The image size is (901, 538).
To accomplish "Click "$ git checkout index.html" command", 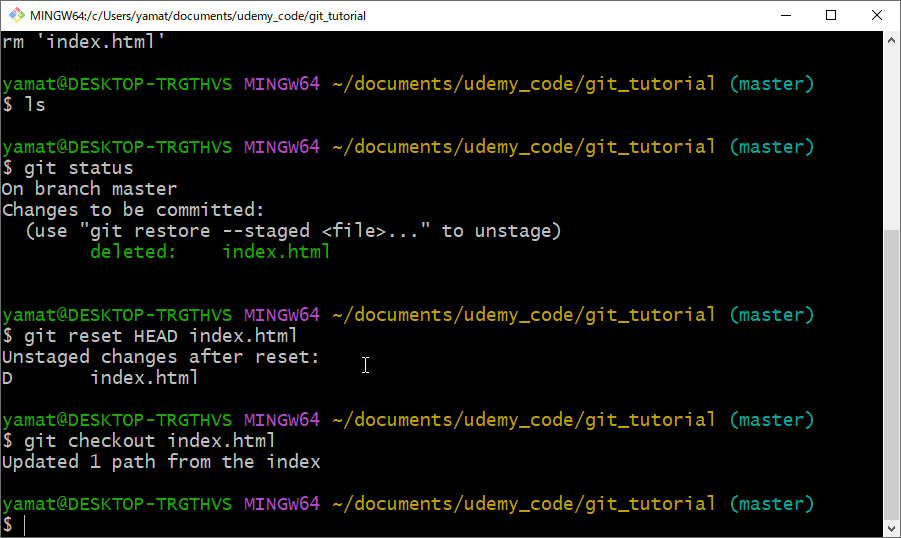I will coord(139,441).
